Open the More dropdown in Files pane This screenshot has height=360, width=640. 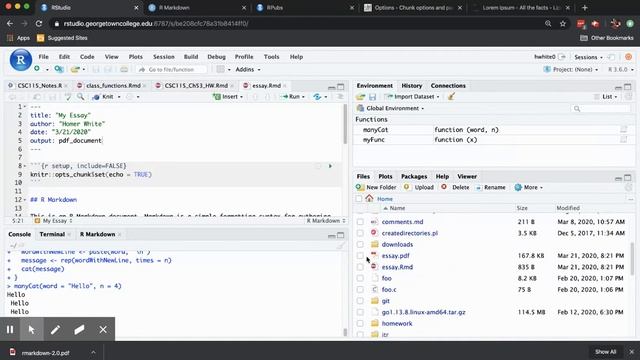pos(529,187)
